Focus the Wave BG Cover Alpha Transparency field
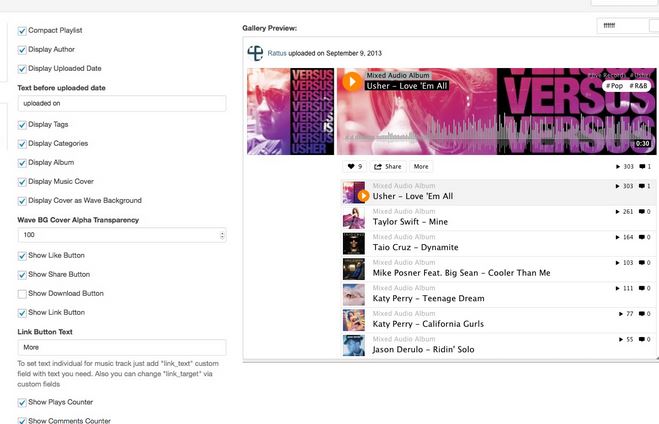The height and width of the screenshot is (424, 659). click(x=122, y=235)
